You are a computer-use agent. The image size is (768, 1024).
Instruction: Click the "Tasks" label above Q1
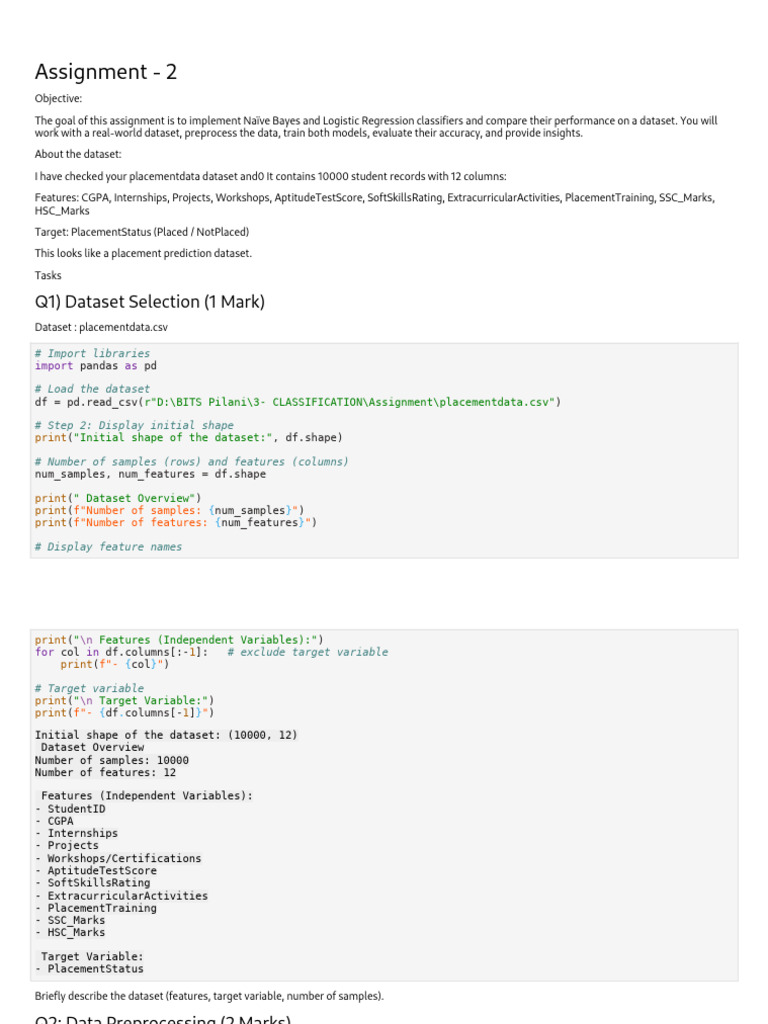[48, 275]
